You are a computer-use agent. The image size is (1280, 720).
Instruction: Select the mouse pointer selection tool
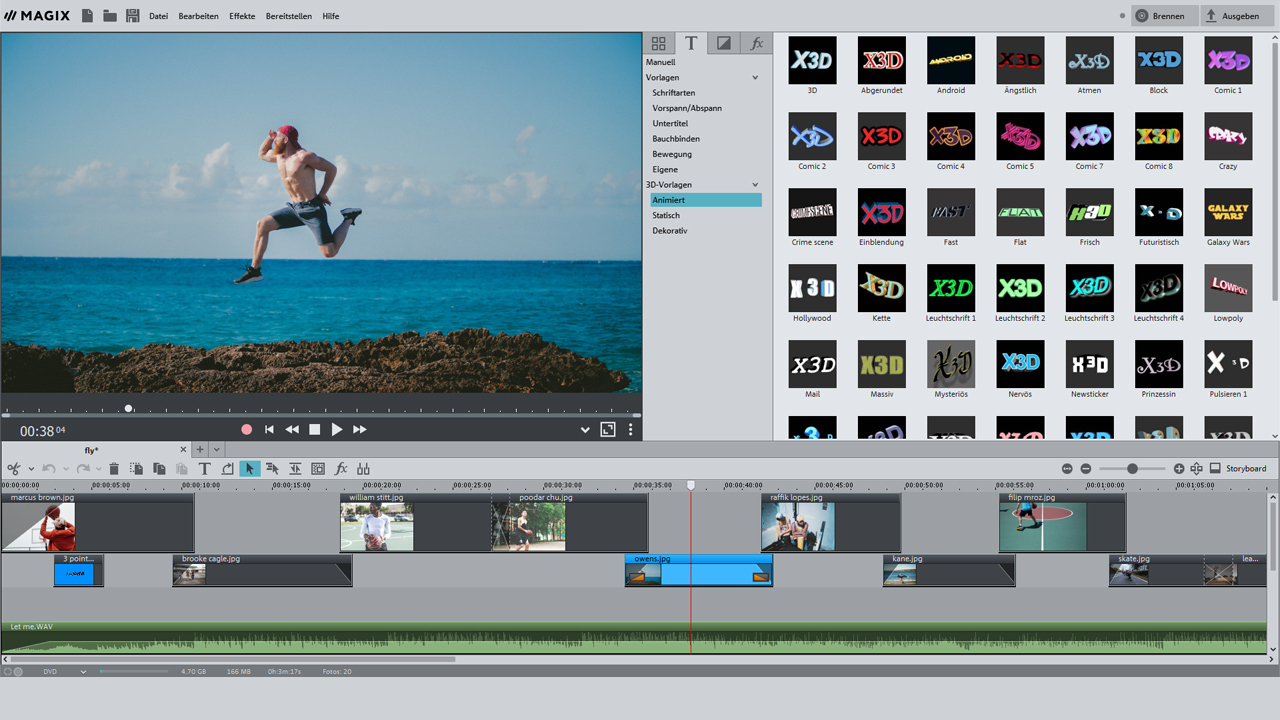pyautogui.click(x=250, y=468)
